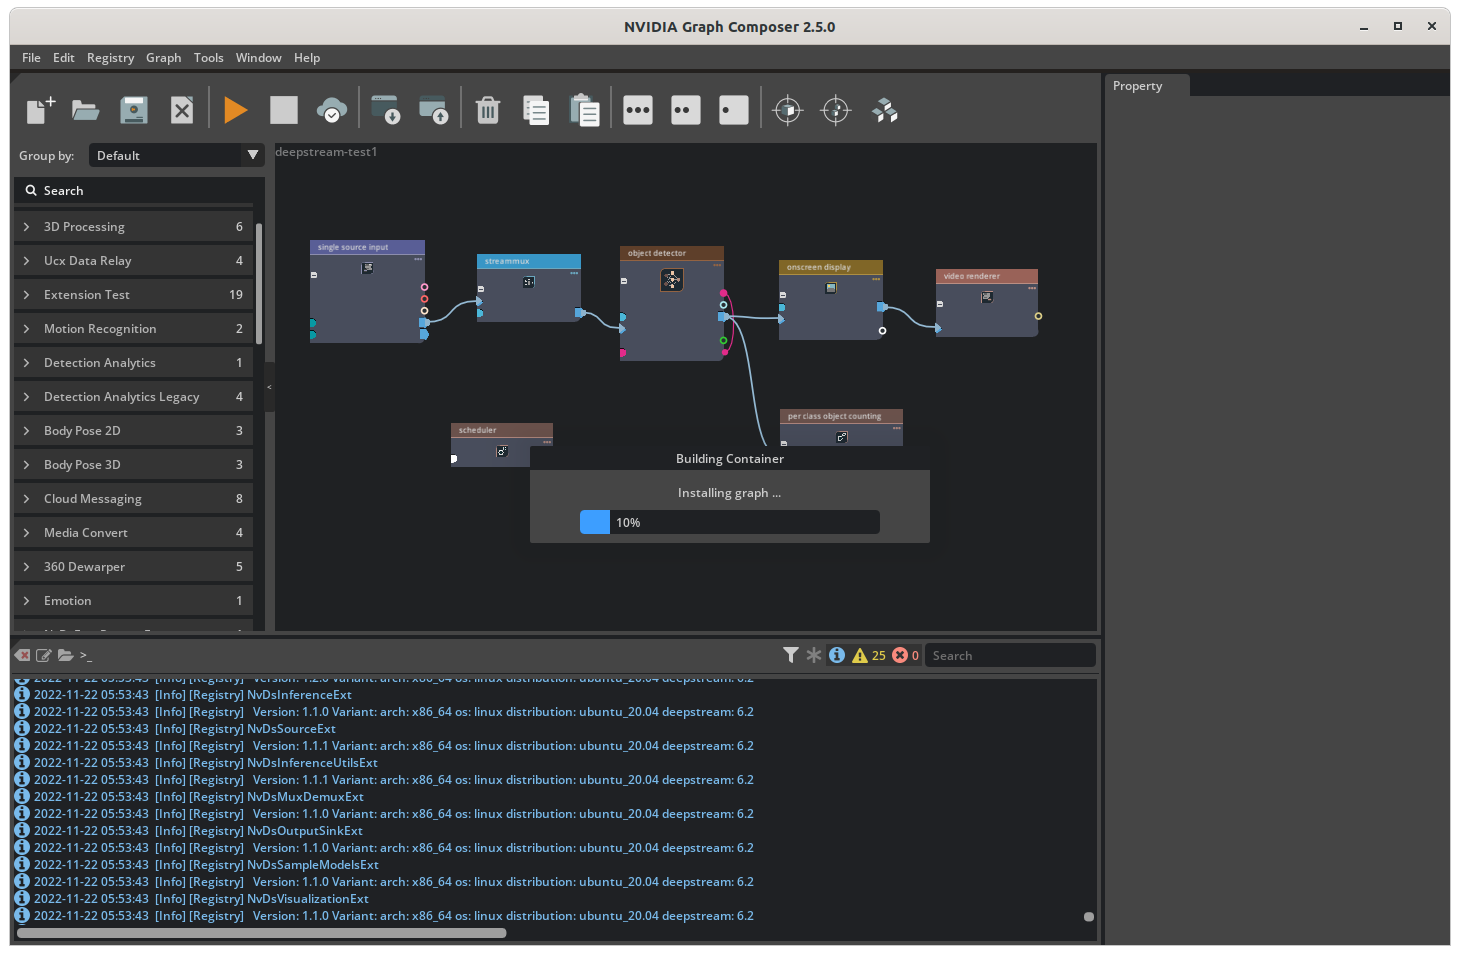Select two-dot node detail level

click(686, 110)
